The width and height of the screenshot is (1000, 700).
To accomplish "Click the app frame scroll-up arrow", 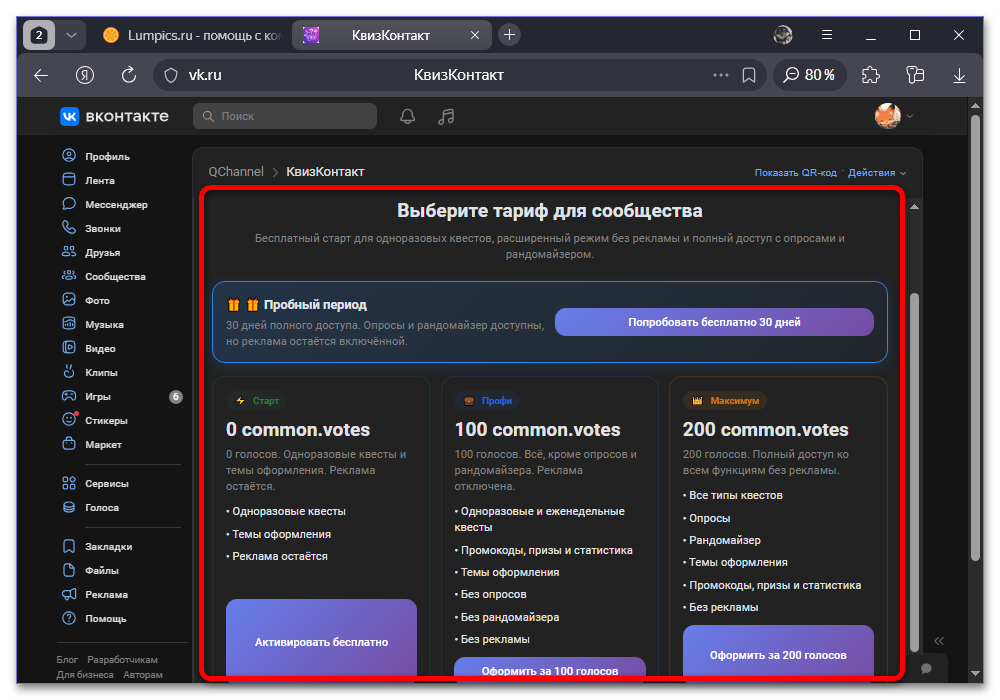I will click(915, 207).
